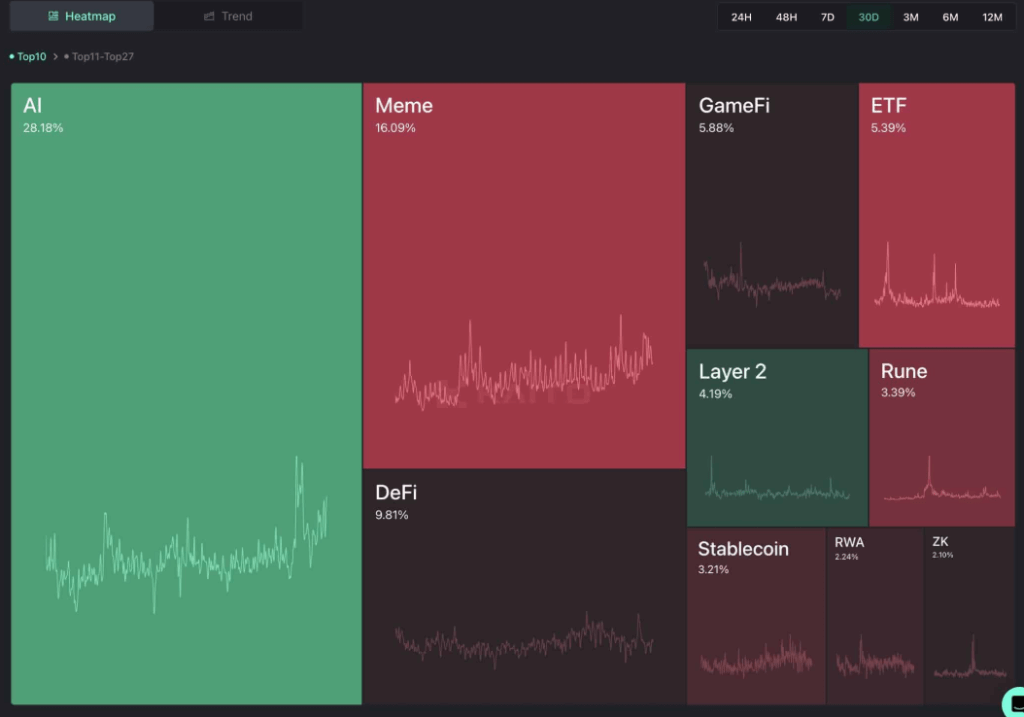Open the RWA narrative tile
1024x717 pixels.
[874, 616]
